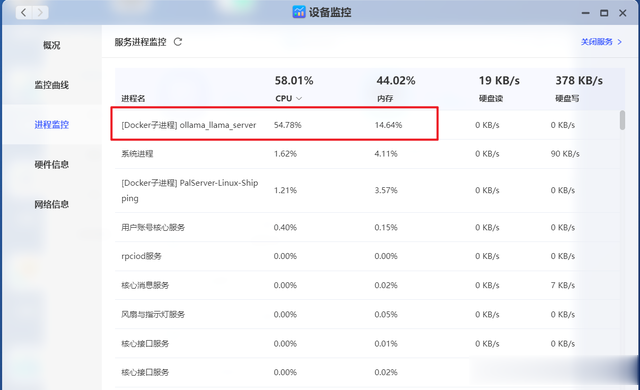Sort by 硬盘读 column header

[491, 98]
